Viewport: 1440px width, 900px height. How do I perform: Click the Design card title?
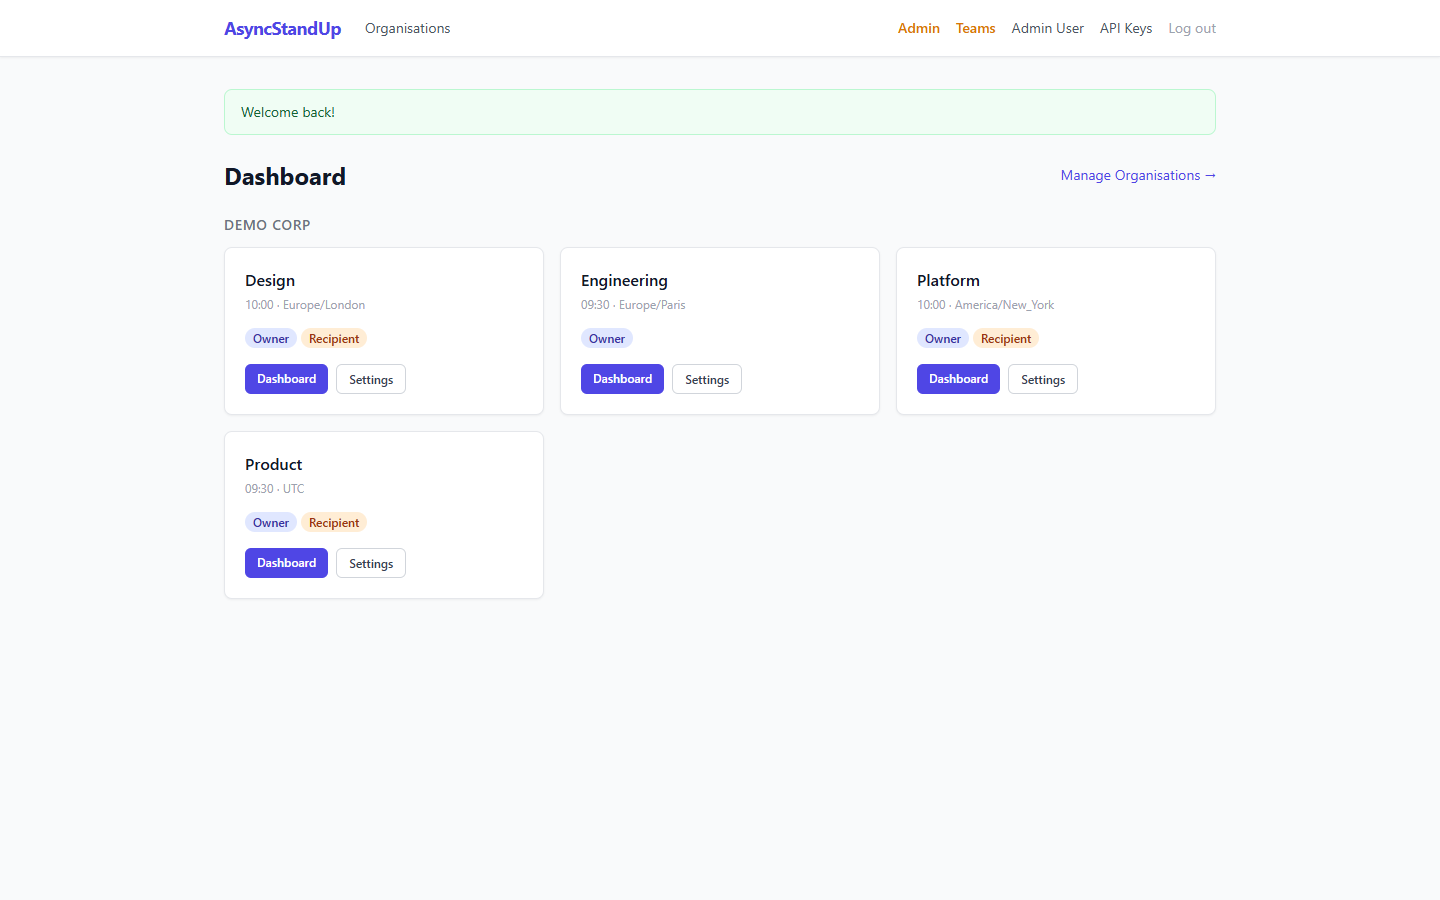(x=270, y=281)
